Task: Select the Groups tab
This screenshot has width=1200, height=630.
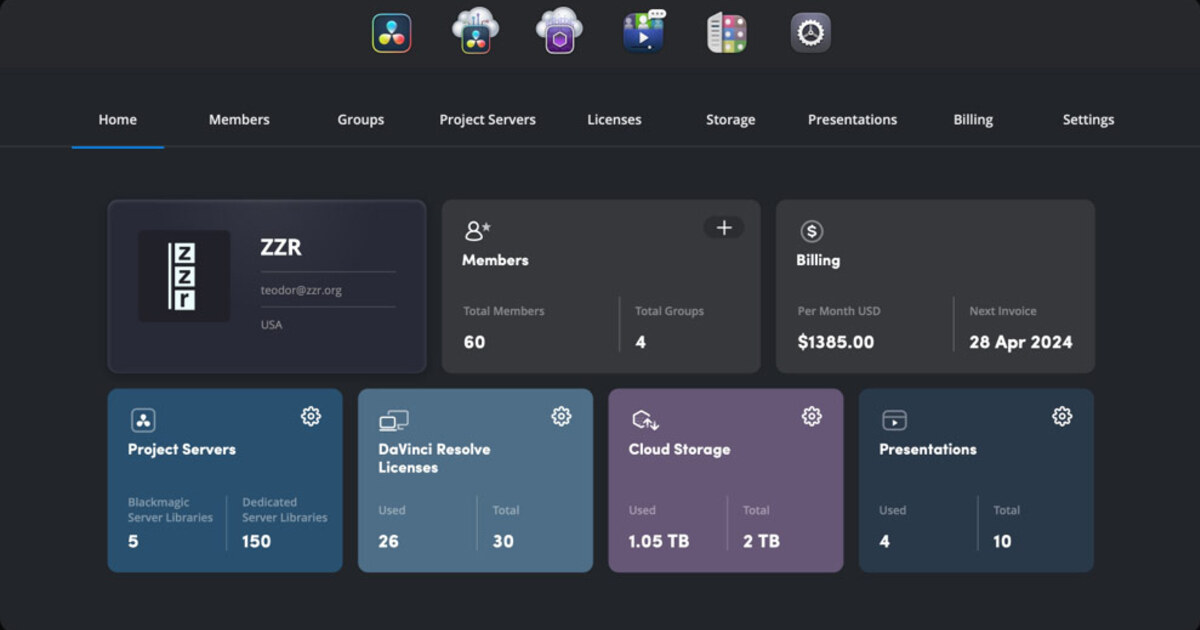Action: pyautogui.click(x=360, y=119)
